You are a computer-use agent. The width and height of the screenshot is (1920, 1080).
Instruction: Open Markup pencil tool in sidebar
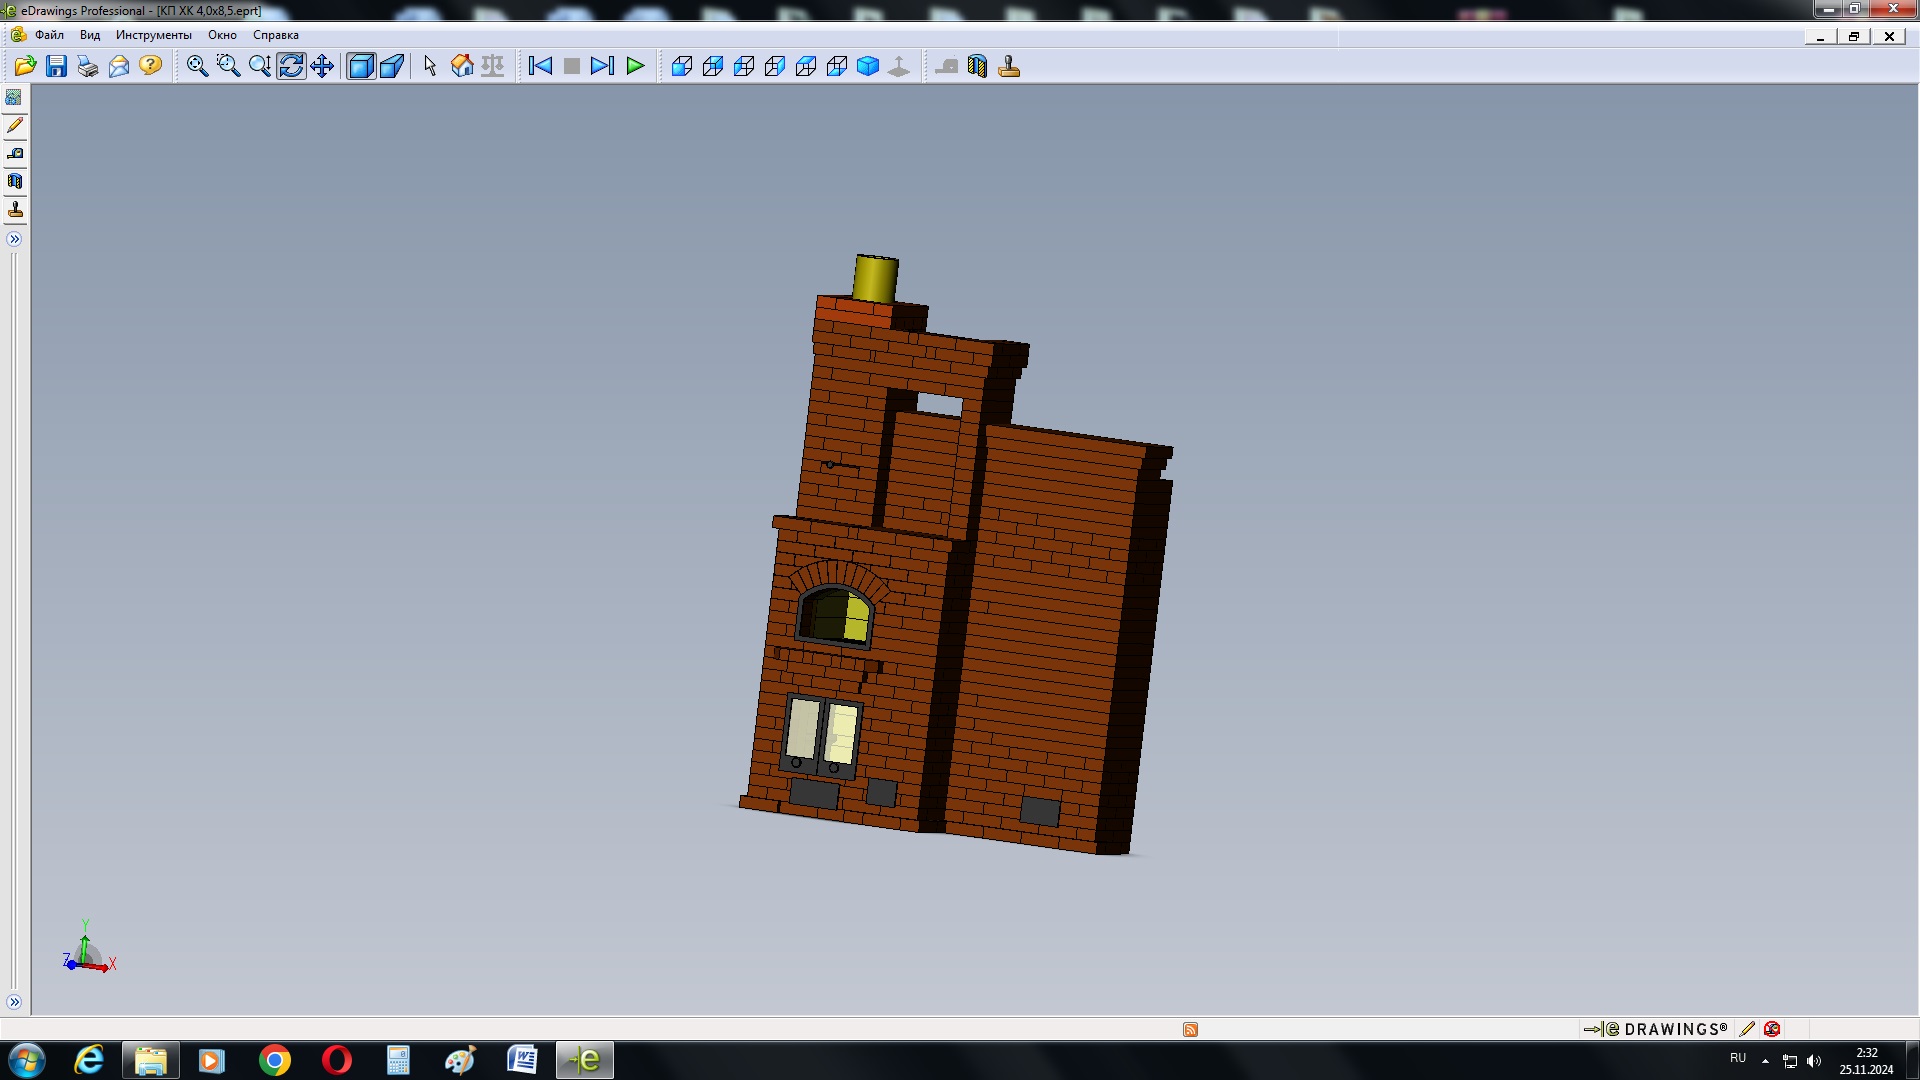(x=15, y=126)
